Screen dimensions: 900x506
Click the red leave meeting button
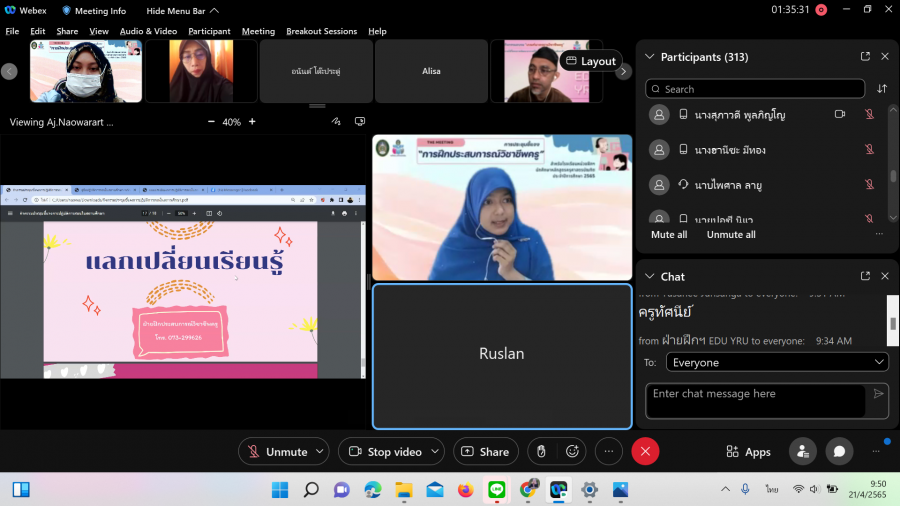click(x=645, y=452)
